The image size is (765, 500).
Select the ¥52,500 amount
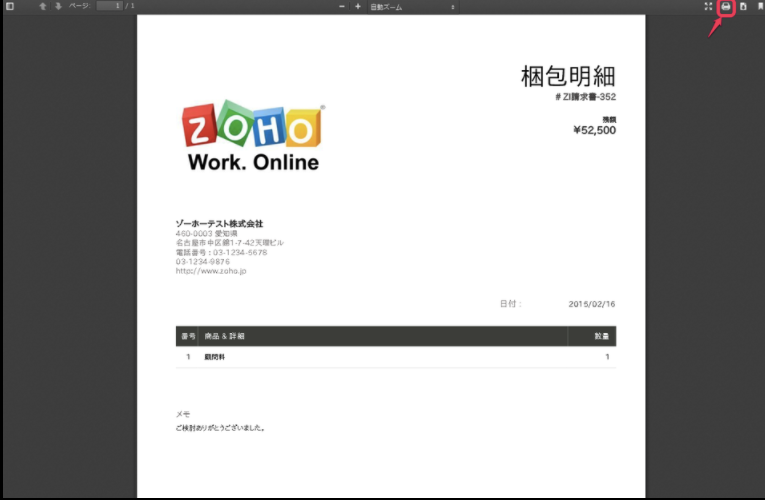[x=594, y=130]
